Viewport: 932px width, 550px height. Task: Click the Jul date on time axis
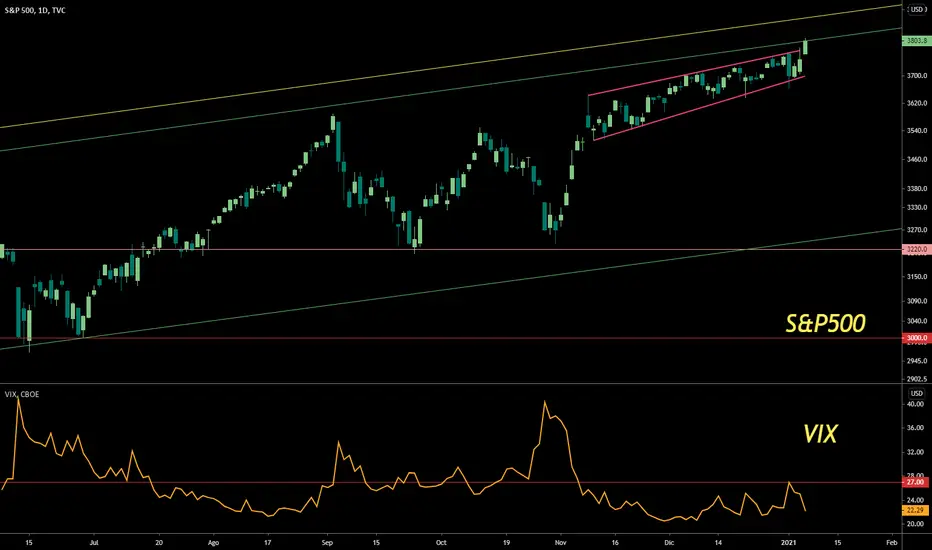(x=93, y=542)
